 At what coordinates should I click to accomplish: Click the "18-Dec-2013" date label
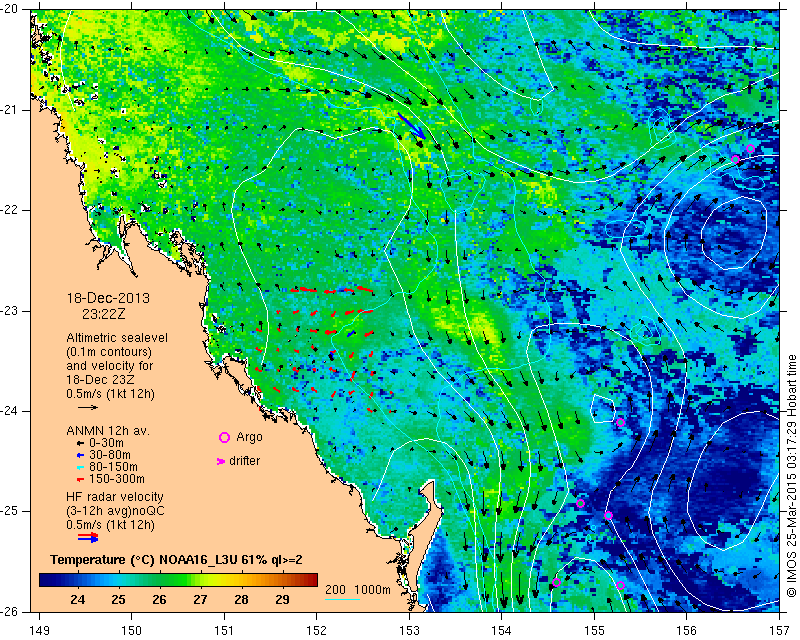tap(108, 298)
